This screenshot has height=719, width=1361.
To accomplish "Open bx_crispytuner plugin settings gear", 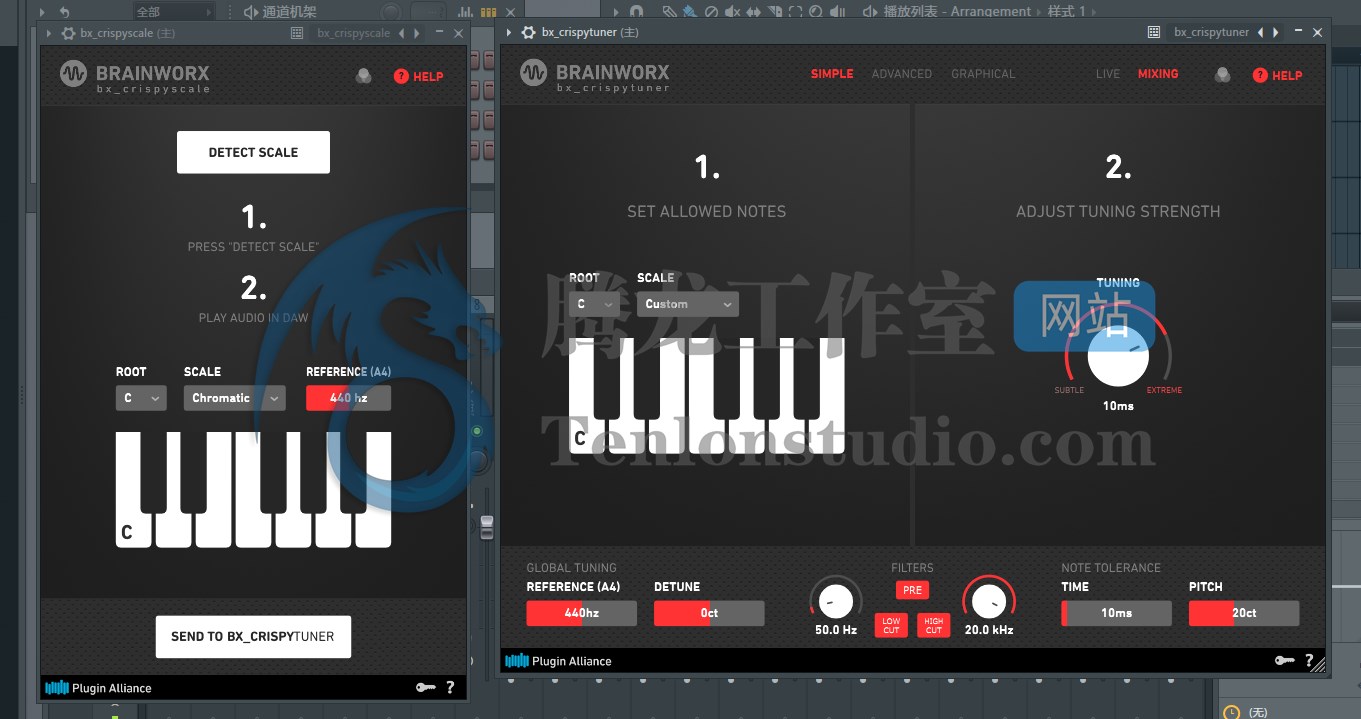I will 529,32.
